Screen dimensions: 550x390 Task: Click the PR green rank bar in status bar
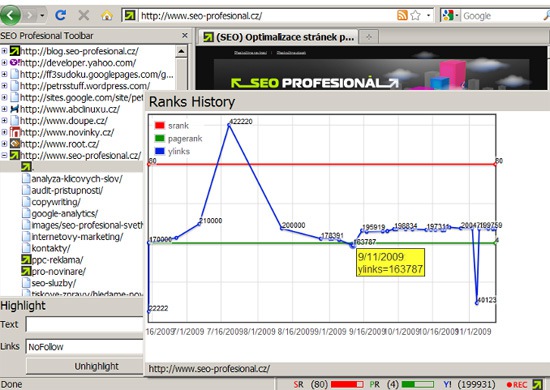[417, 385]
